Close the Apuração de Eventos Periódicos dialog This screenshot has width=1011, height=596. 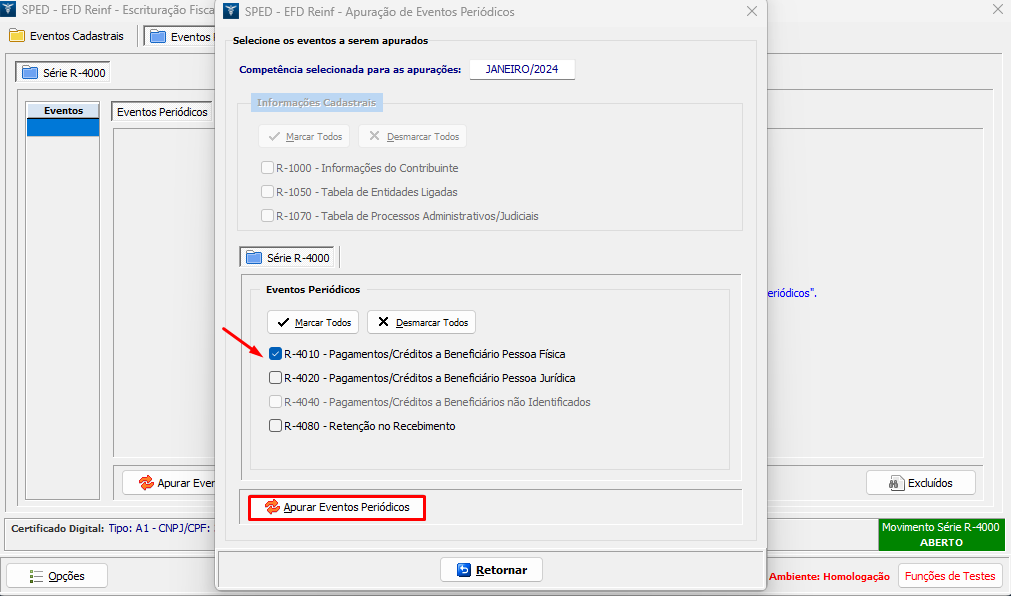pyautogui.click(x=751, y=11)
